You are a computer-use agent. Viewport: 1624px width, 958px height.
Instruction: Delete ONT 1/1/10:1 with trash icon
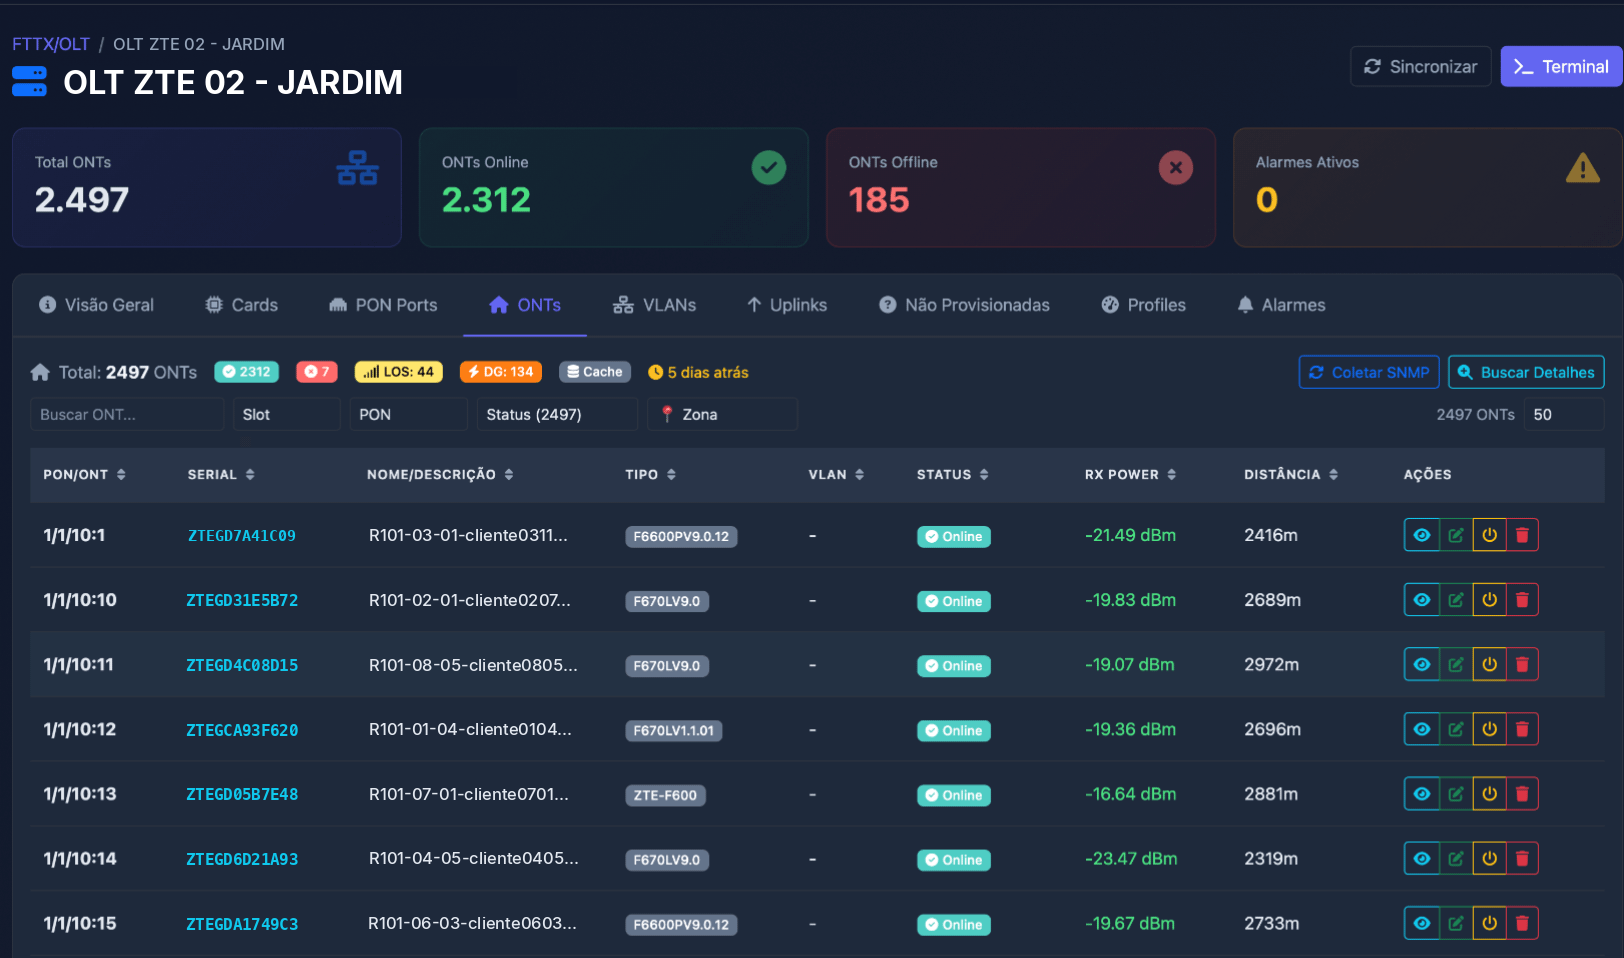coord(1522,535)
